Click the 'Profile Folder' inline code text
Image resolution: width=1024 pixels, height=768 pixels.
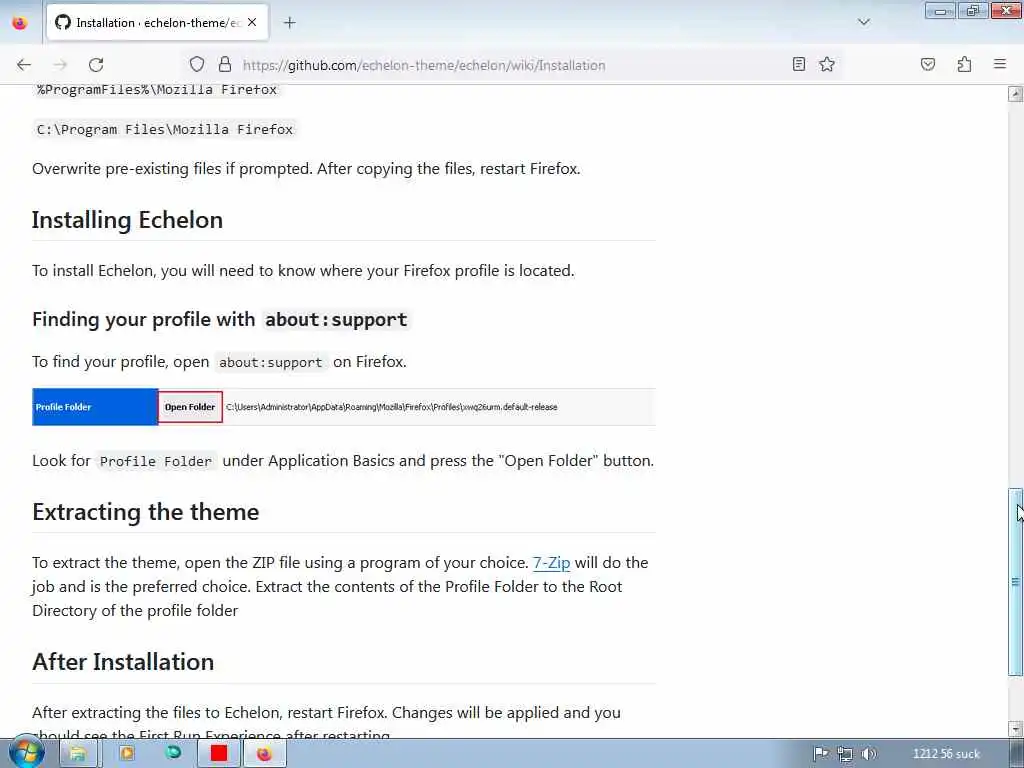(x=156, y=461)
